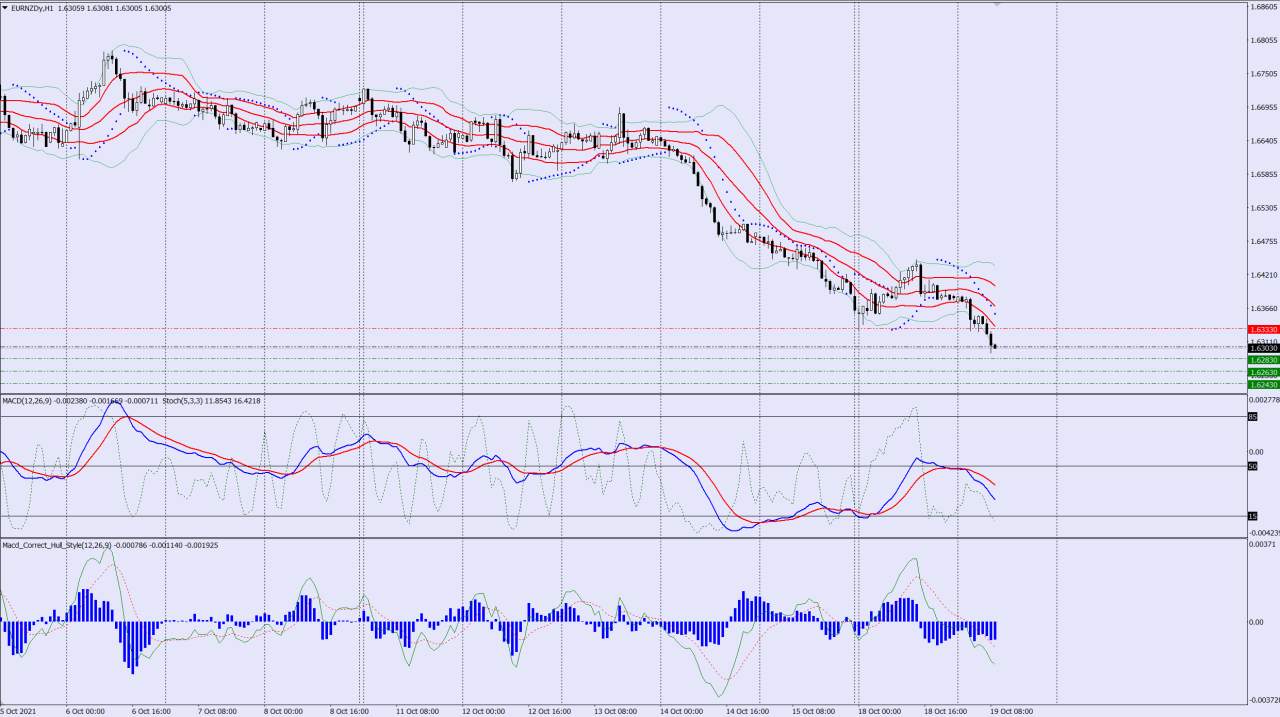Image resolution: width=1280 pixels, height=717 pixels.
Task: Click the 1.65305 price axis label
Action: click(1264, 208)
